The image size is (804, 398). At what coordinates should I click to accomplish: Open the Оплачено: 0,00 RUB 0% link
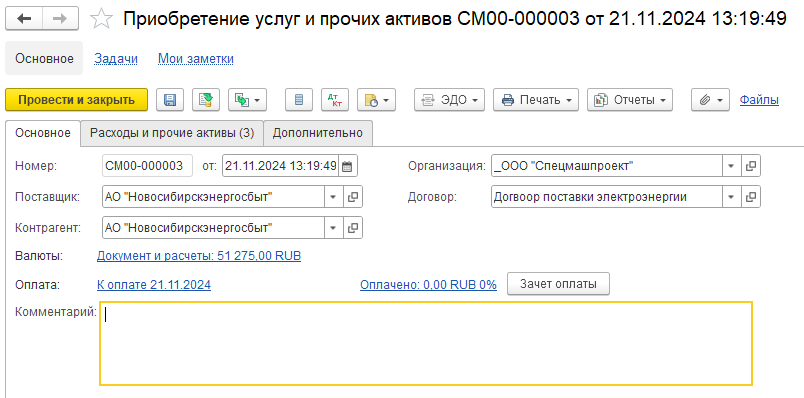tap(428, 285)
